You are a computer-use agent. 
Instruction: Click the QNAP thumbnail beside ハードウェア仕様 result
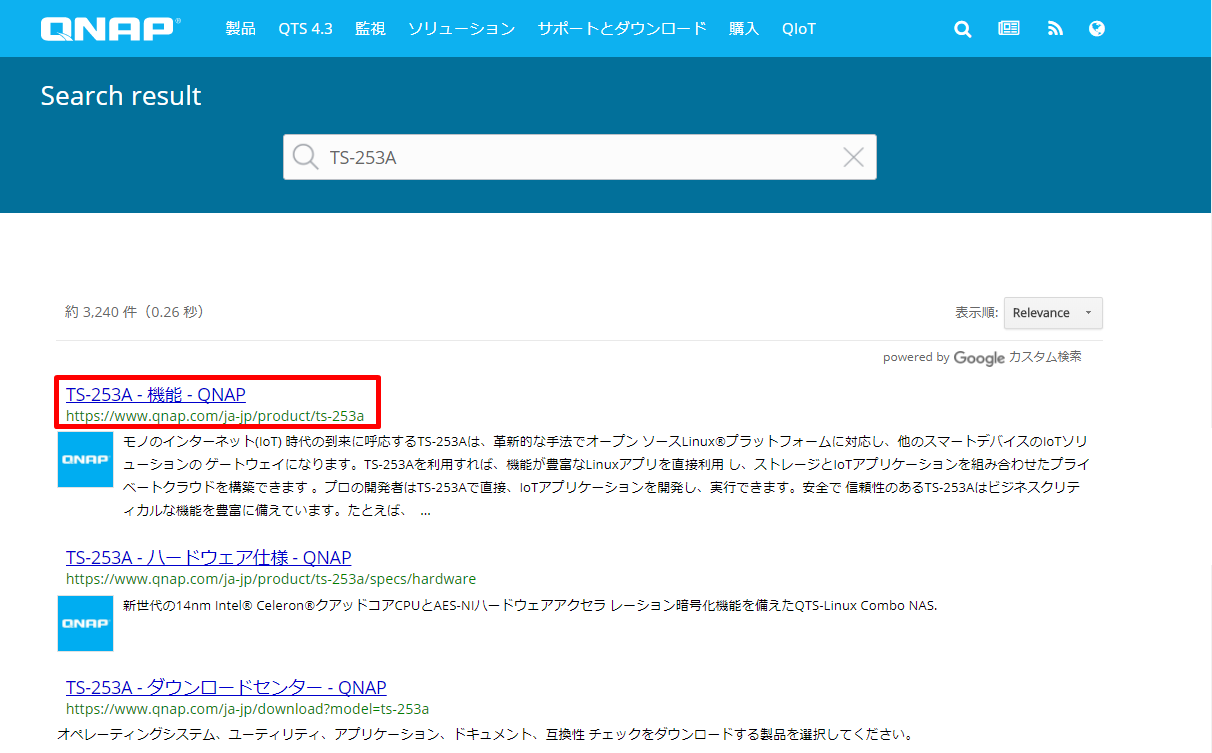[x=85, y=623]
